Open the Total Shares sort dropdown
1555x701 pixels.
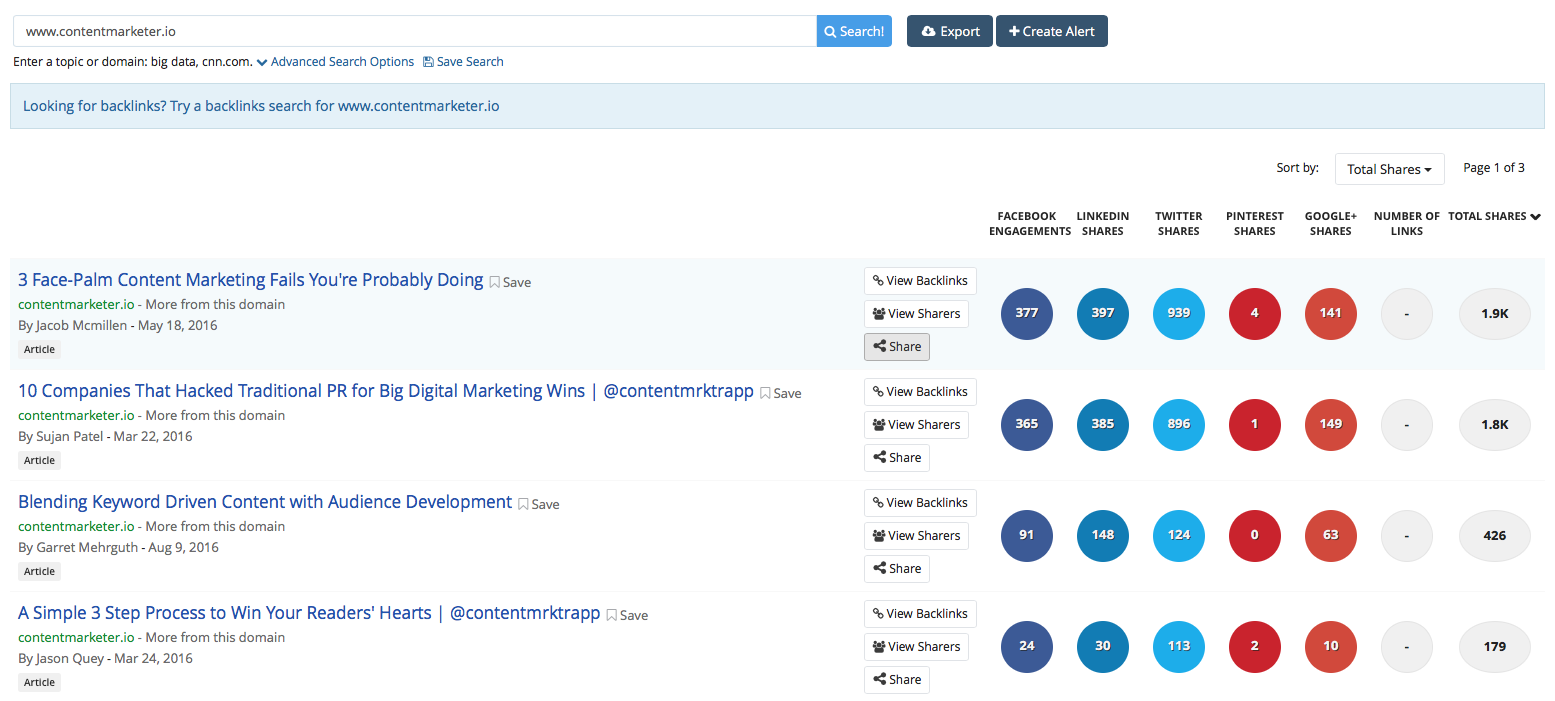[1389, 169]
